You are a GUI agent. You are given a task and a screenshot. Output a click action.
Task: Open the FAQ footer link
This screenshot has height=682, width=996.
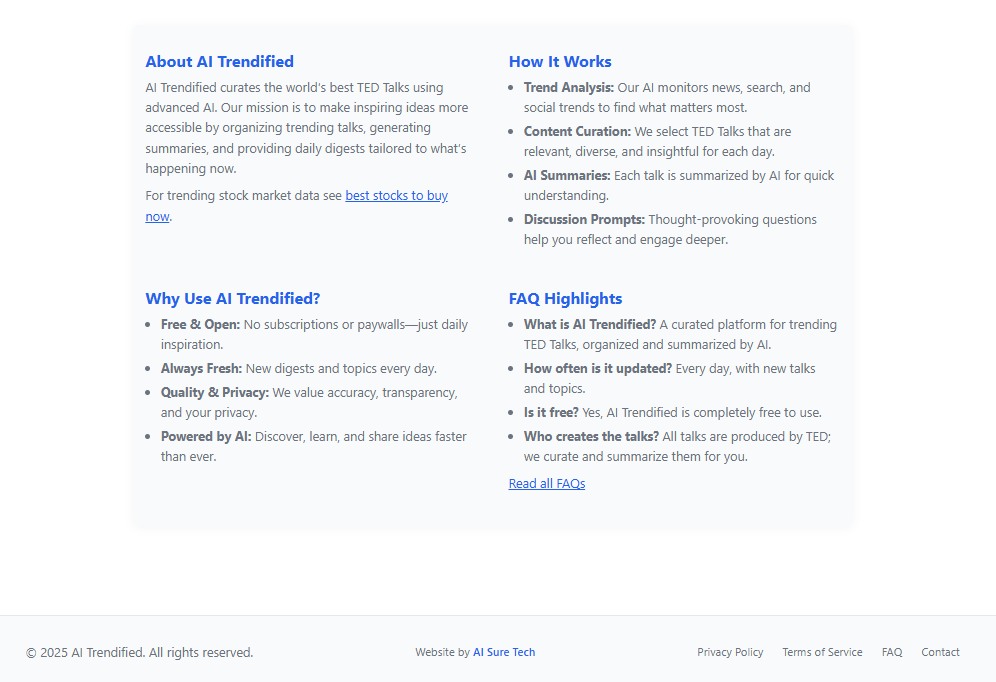click(x=892, y=652)
